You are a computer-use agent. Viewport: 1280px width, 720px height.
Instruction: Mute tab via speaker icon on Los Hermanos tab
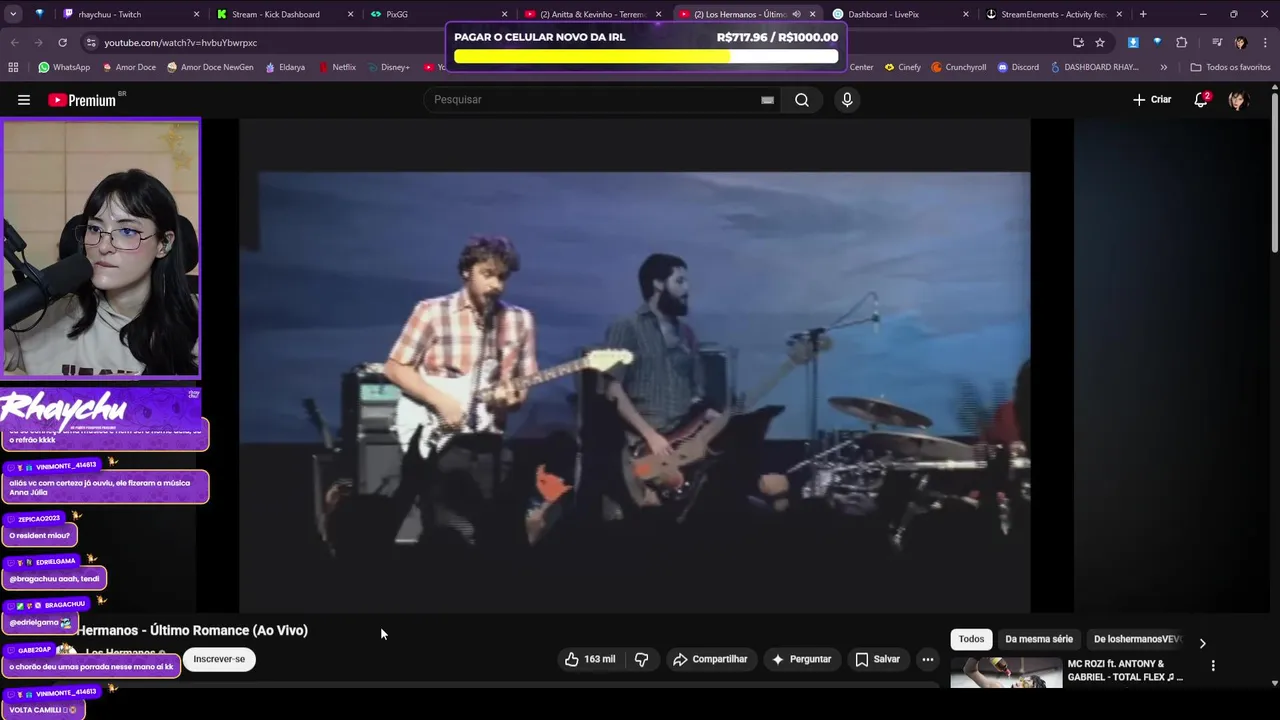point(796,14)
